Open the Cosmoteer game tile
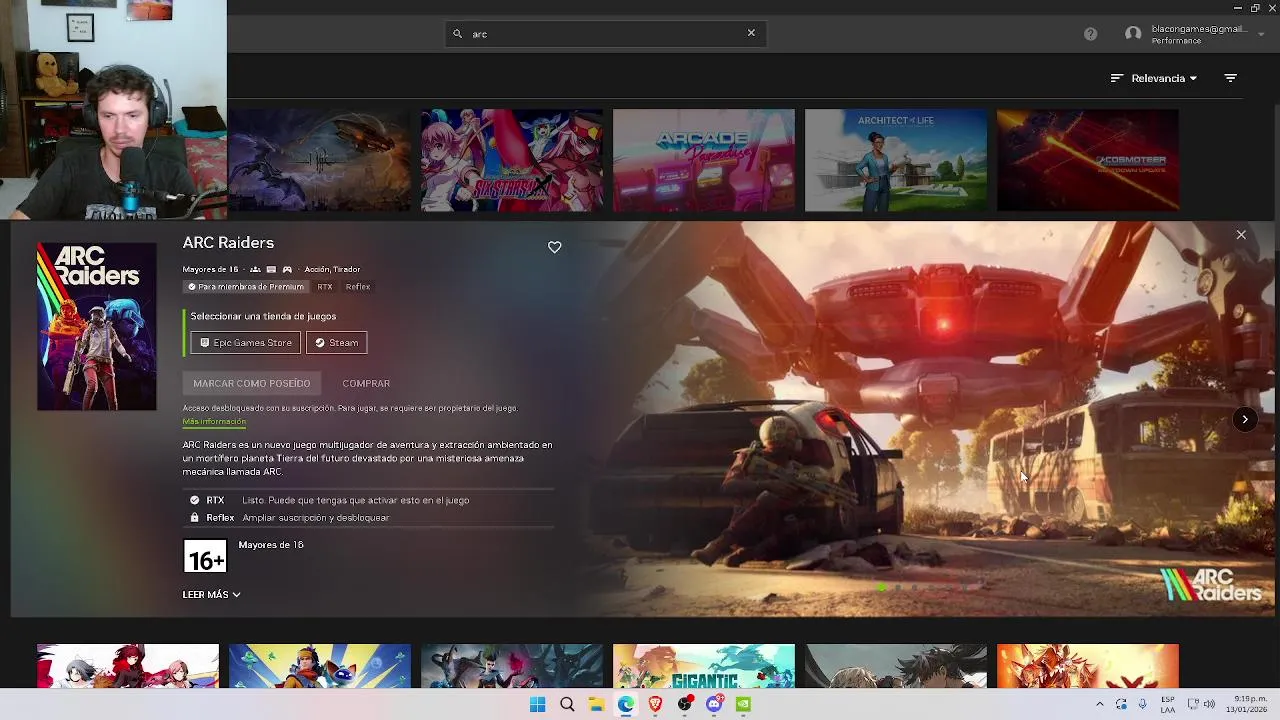Viewport: 1280px width, 720px height. [1088, 160]
